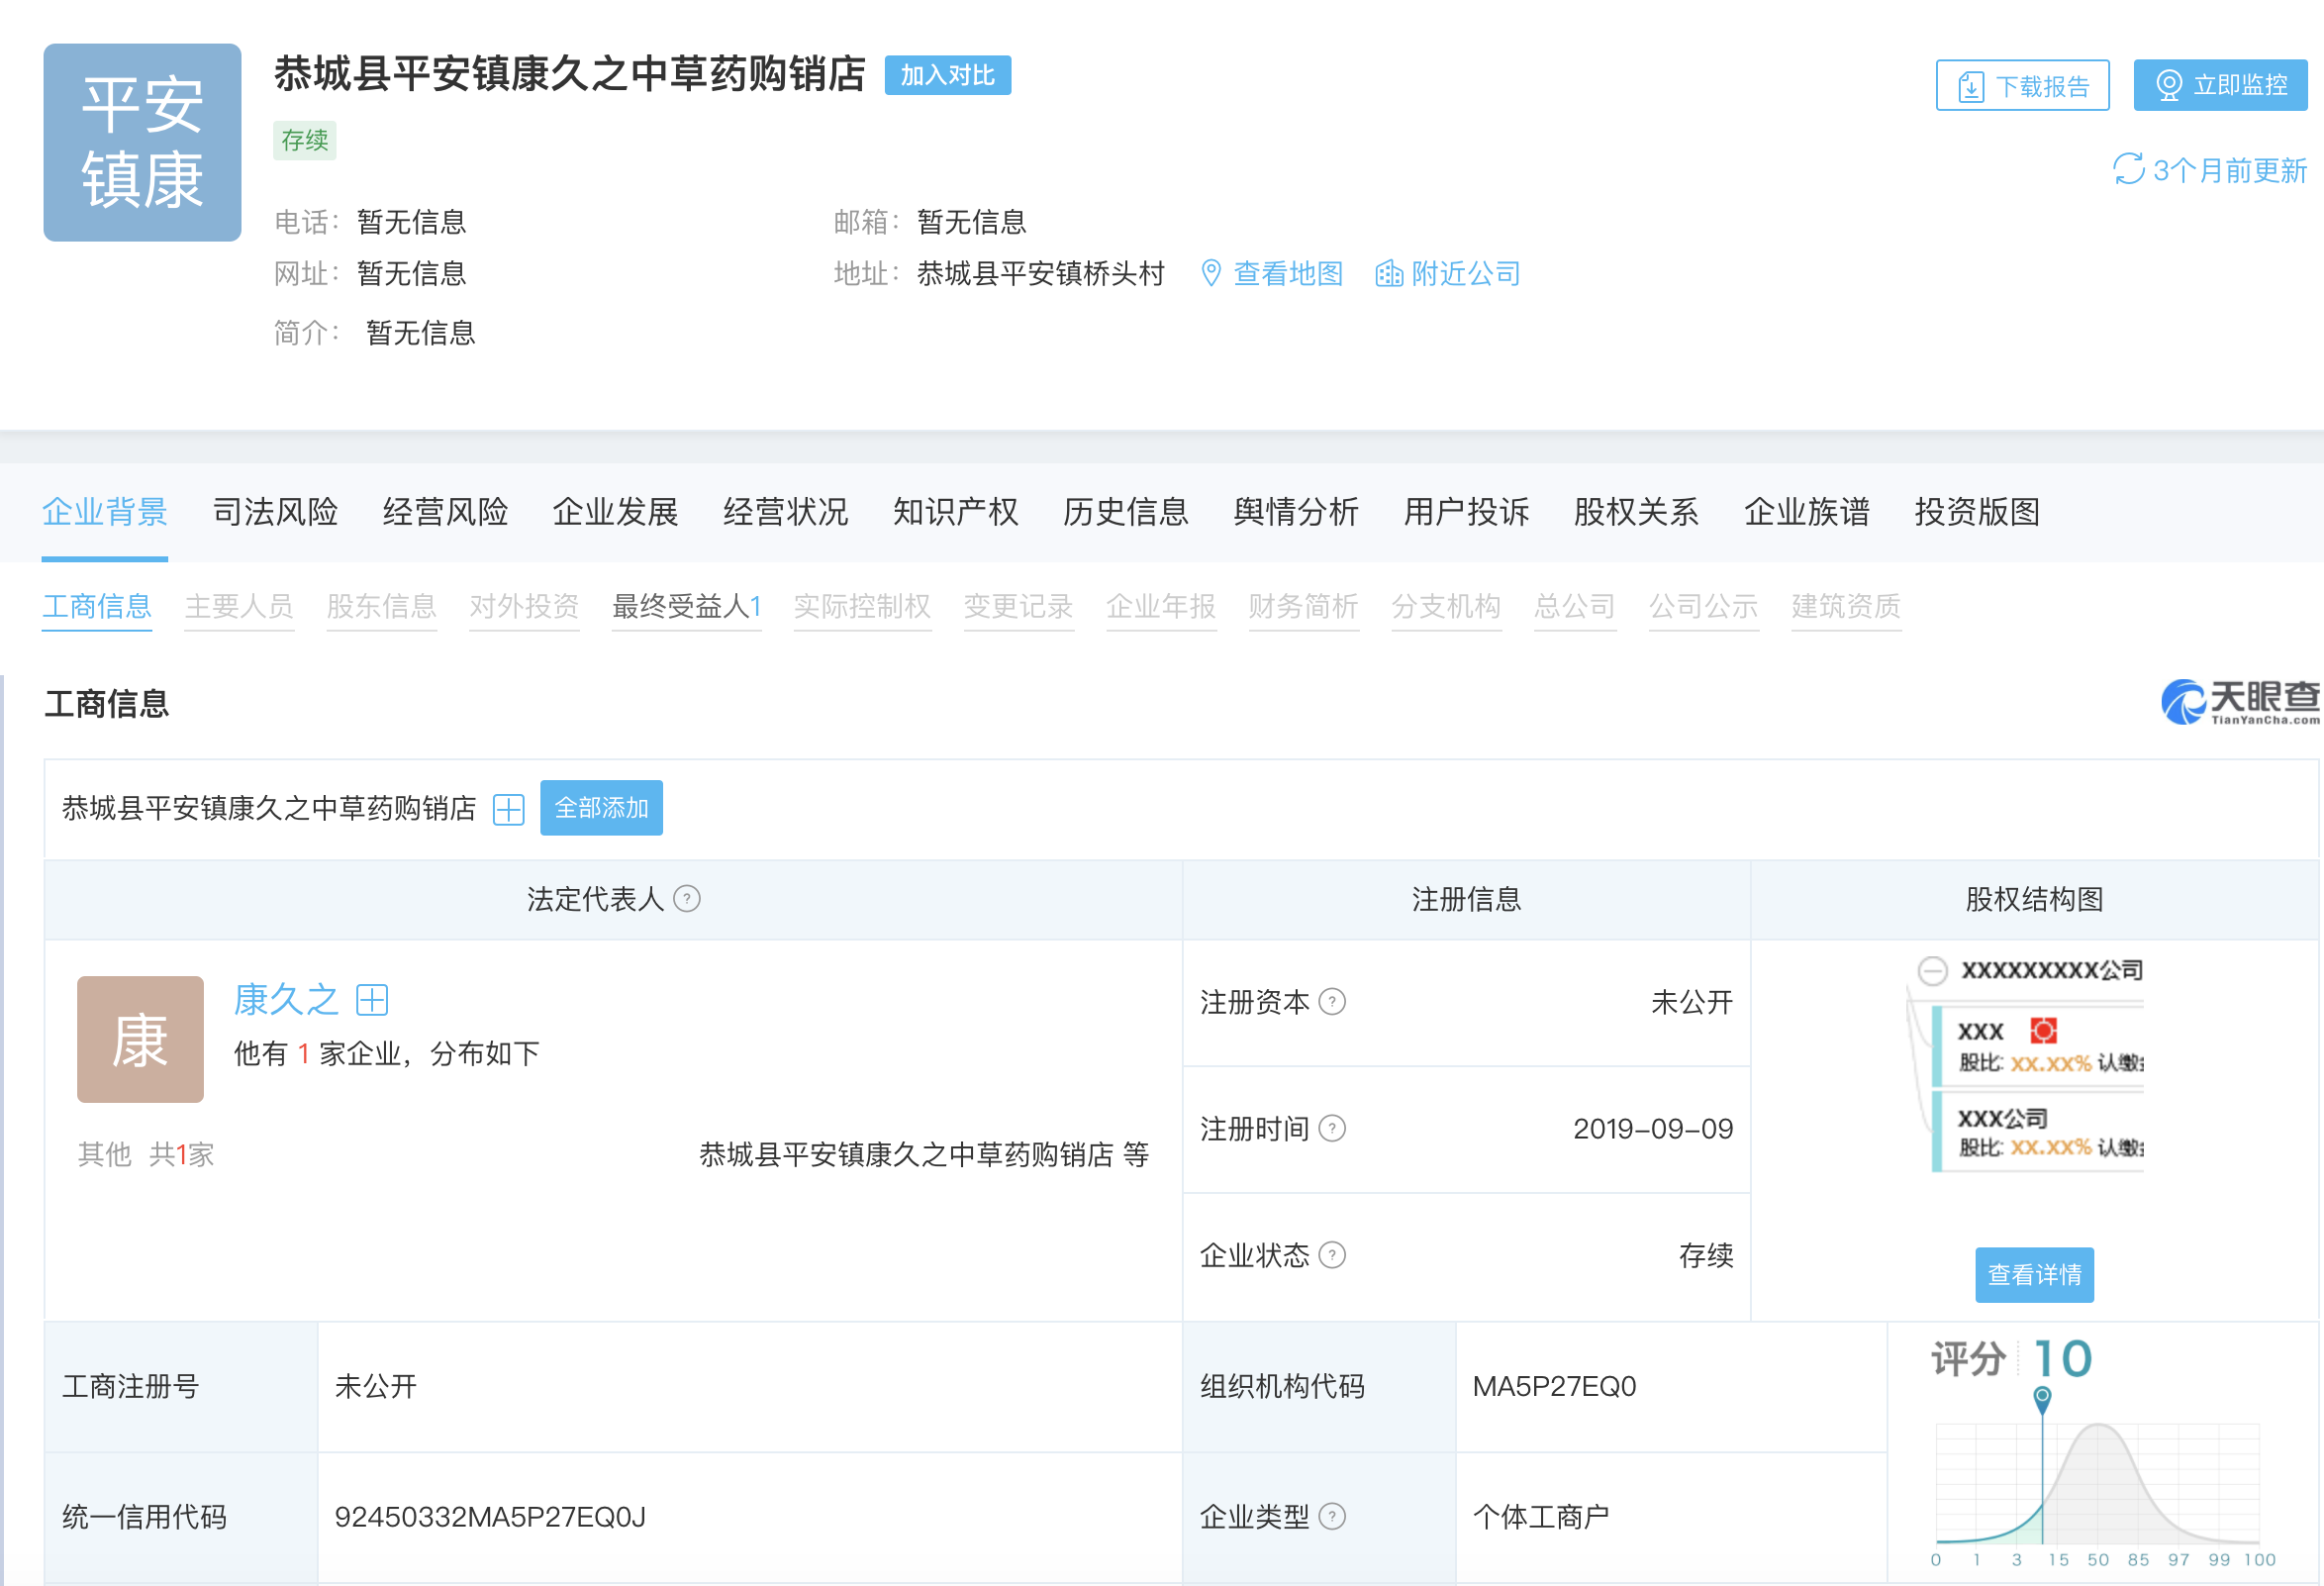Click the refresh icon beside 3个月前更新

[x=2128, y=170]
